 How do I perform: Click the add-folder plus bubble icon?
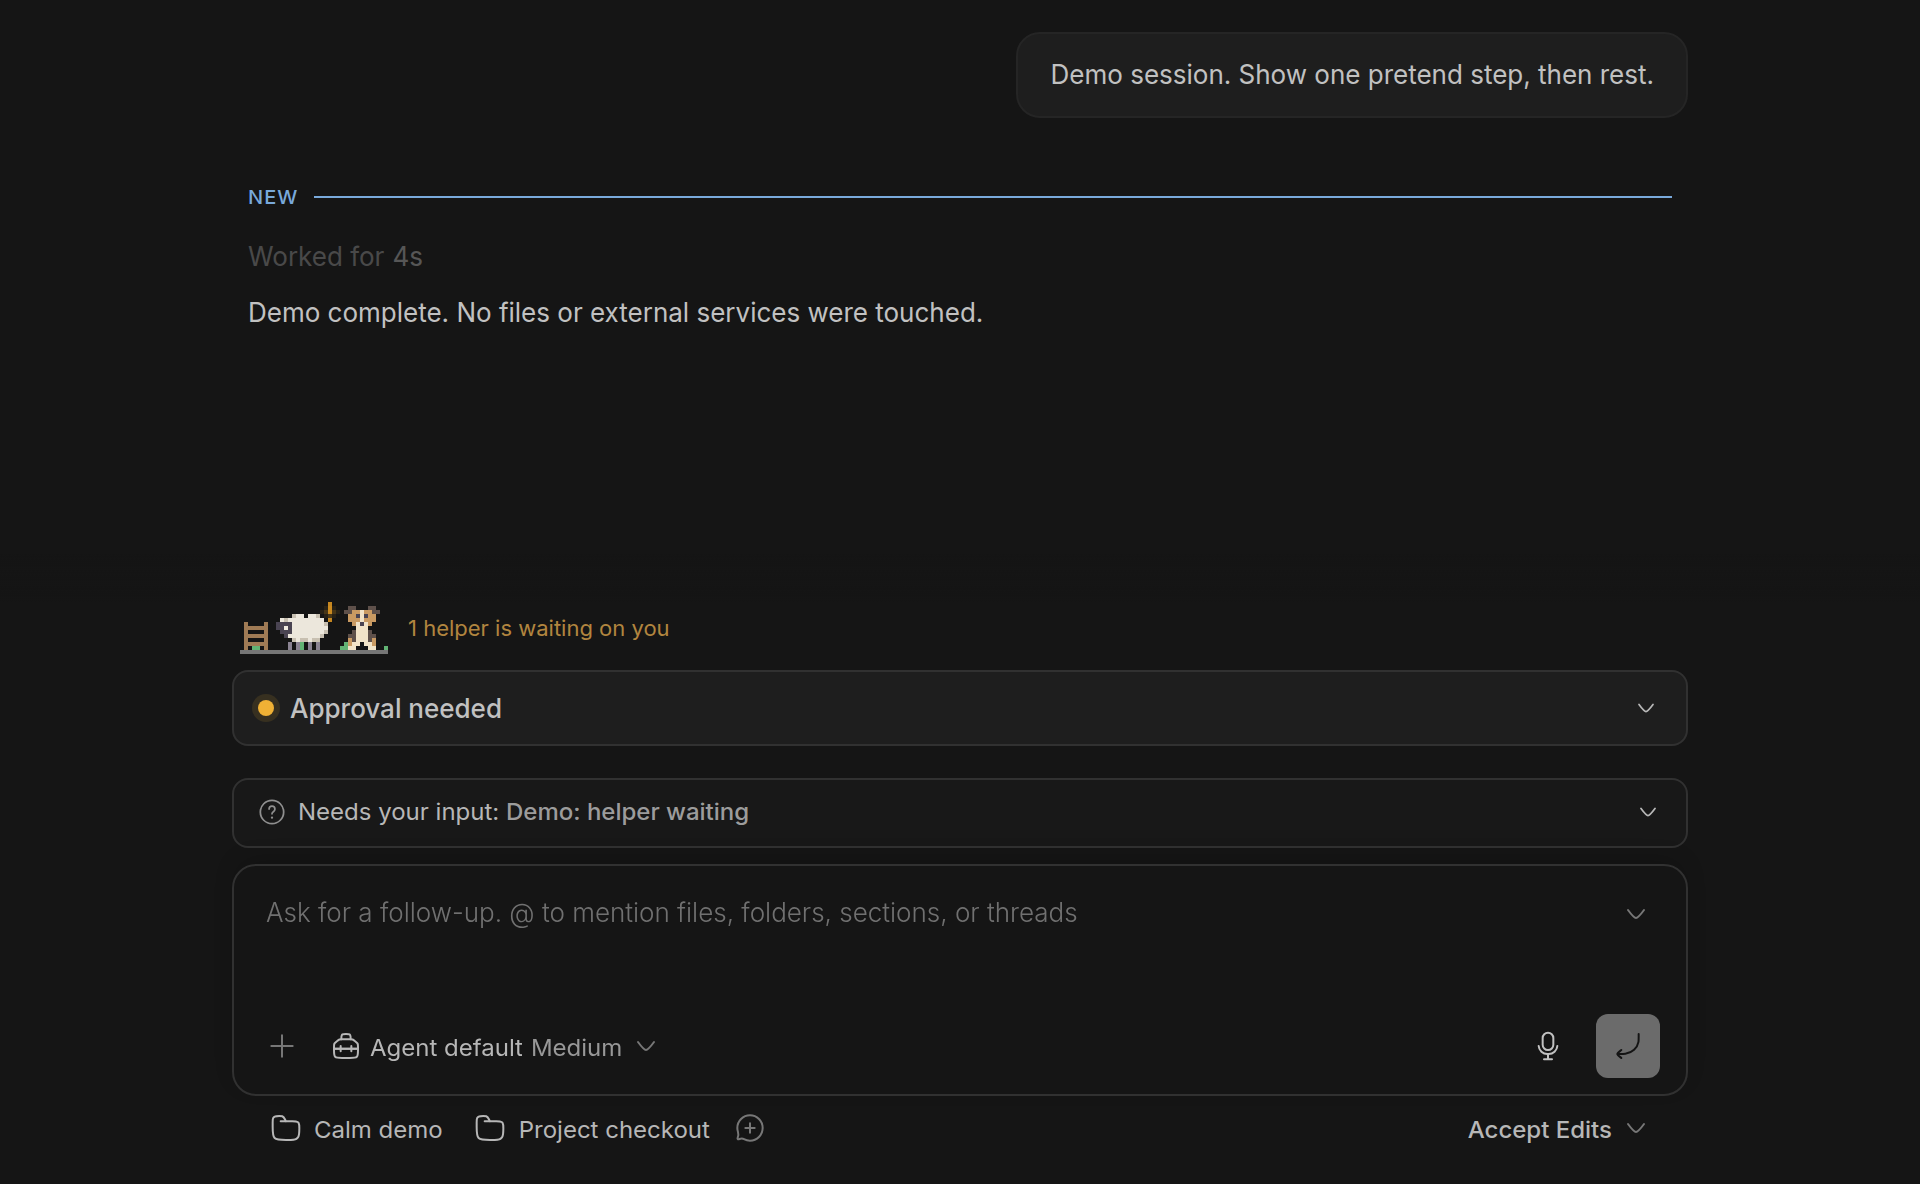point(750,1129)
